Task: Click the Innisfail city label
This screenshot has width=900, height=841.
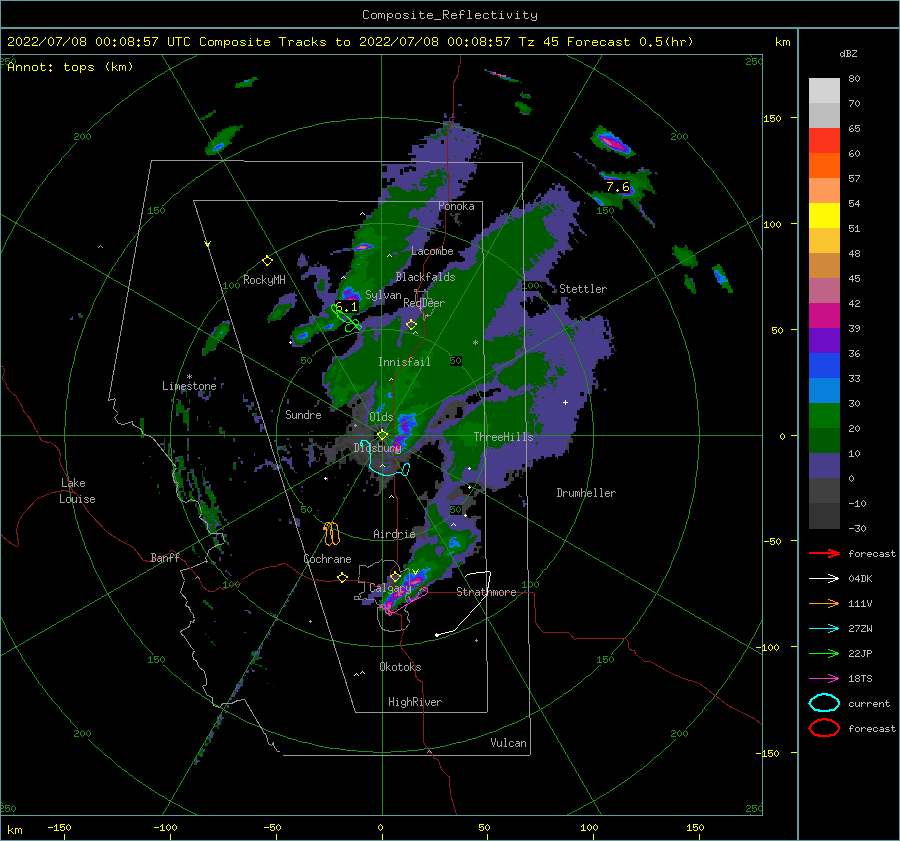Action: point(404,362)
